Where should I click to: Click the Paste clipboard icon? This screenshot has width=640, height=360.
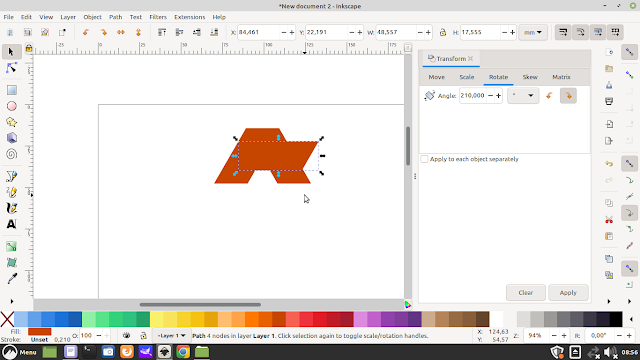point(609,236)
